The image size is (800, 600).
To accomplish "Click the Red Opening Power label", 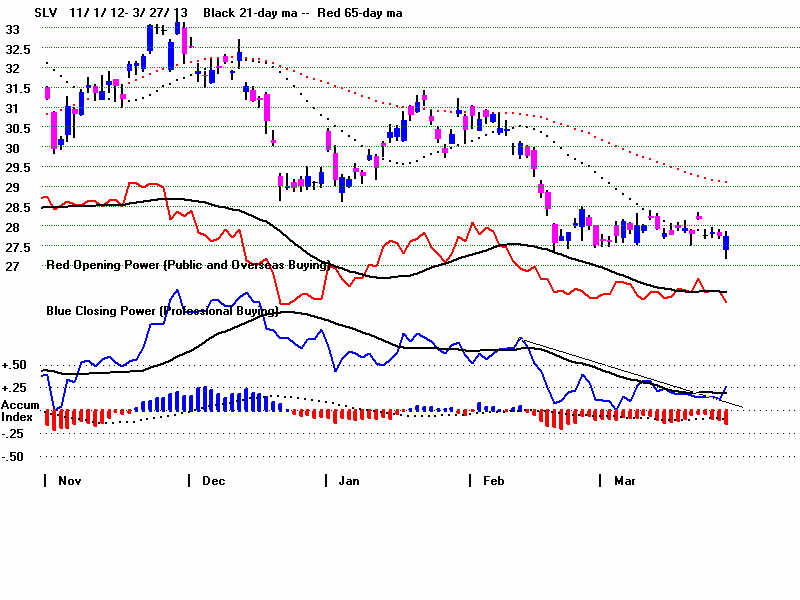I will (188, 265).
